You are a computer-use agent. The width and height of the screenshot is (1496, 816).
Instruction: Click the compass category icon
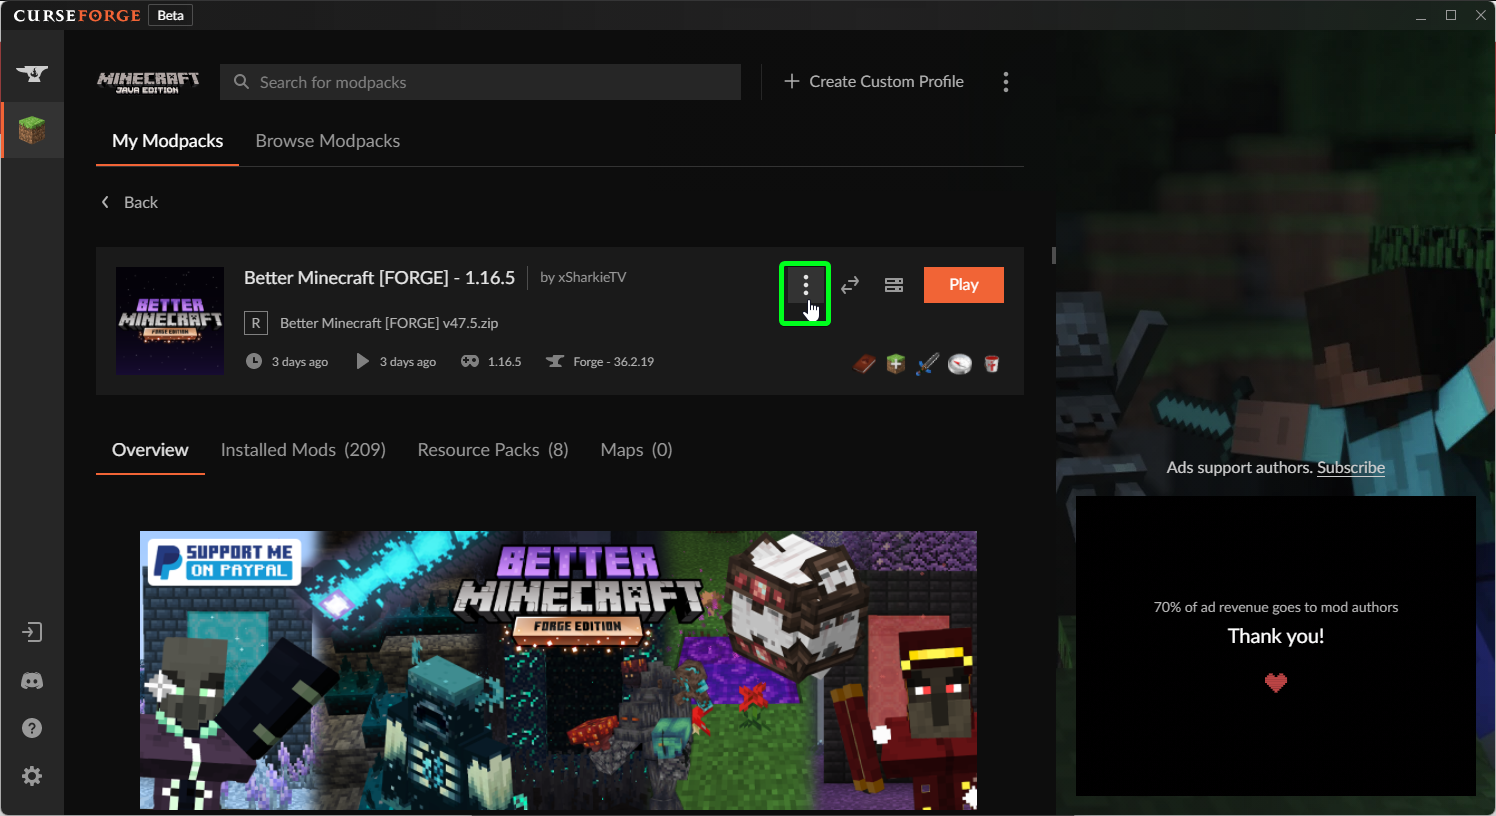pos(960,364)
